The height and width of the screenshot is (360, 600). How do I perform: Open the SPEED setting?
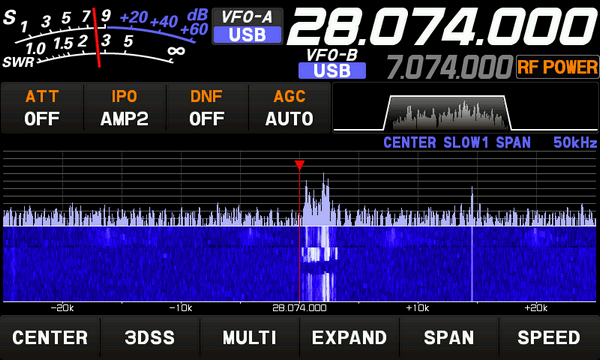coord(549,337)
